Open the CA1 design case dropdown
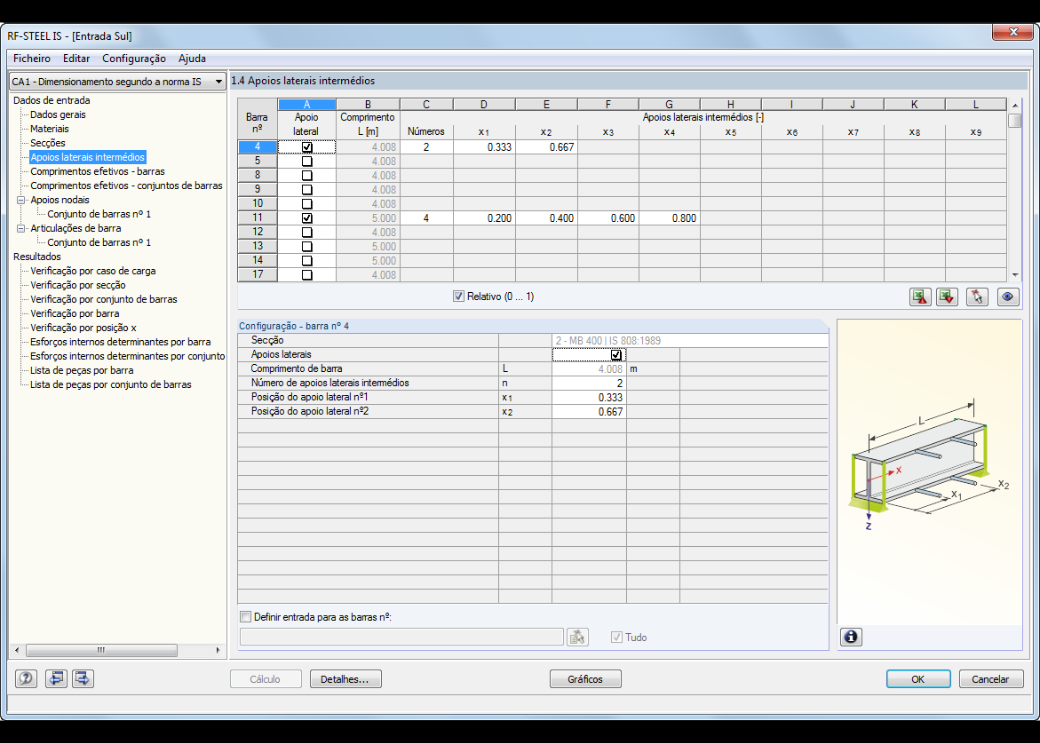Viewport: 1040px width, 743px height. (x=117, y=82)
